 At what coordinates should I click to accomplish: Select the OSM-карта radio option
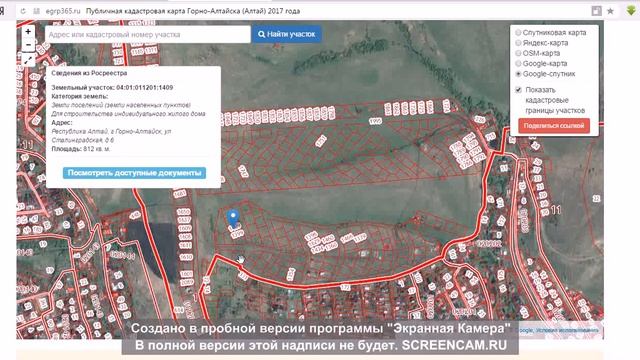pos(518,53)
